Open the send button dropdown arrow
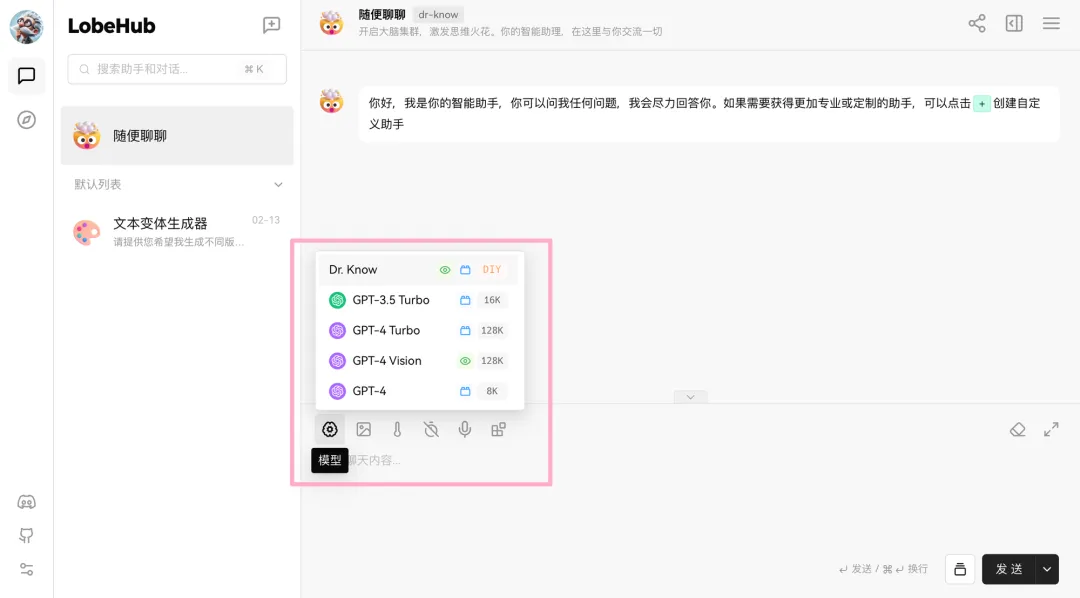Screen dimensions: 1080x598 pos(1047,569)
